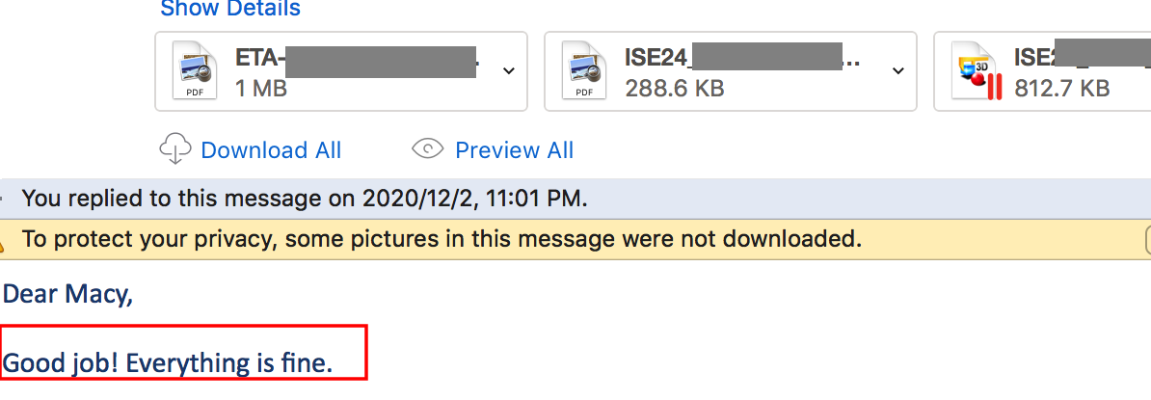Image resolution: width=1151 pixels, height=400 pixels.
Task: Open the ISE24 PDF attachment icon
Action: (584, 70)
